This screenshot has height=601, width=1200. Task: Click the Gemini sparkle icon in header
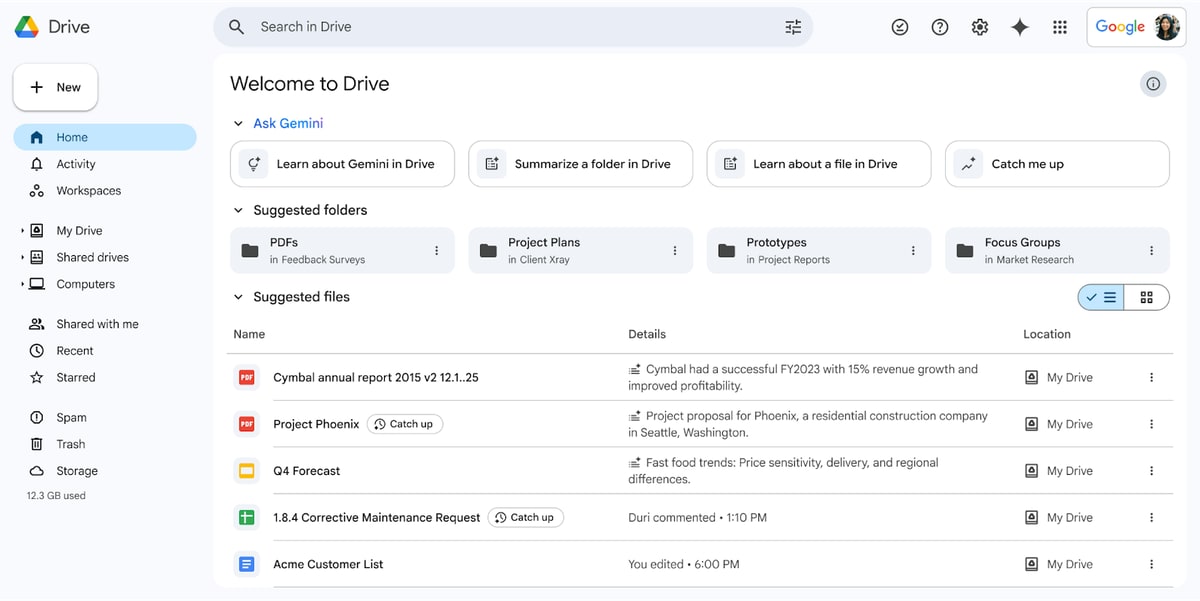[1019, 27]
